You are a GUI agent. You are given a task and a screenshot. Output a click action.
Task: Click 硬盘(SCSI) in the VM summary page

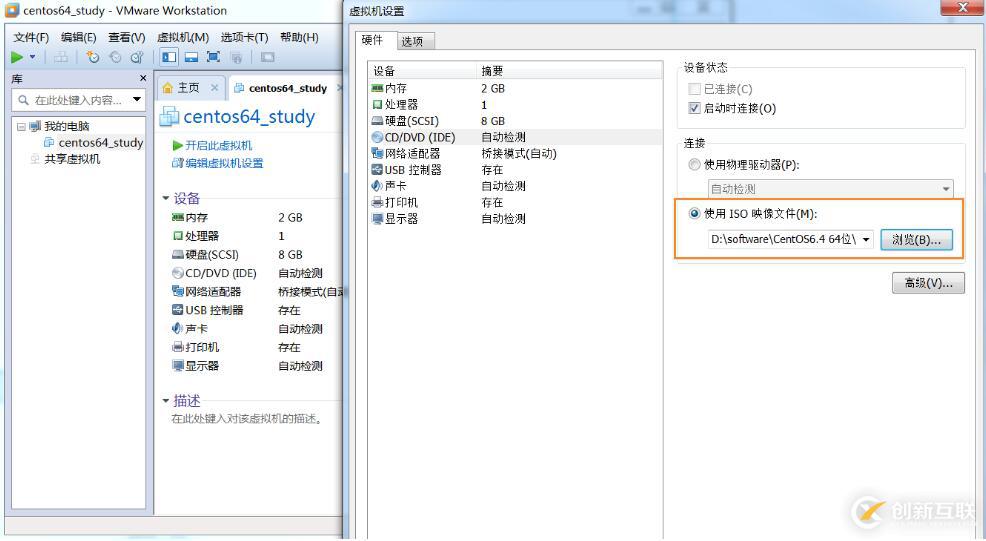point(212,255)
